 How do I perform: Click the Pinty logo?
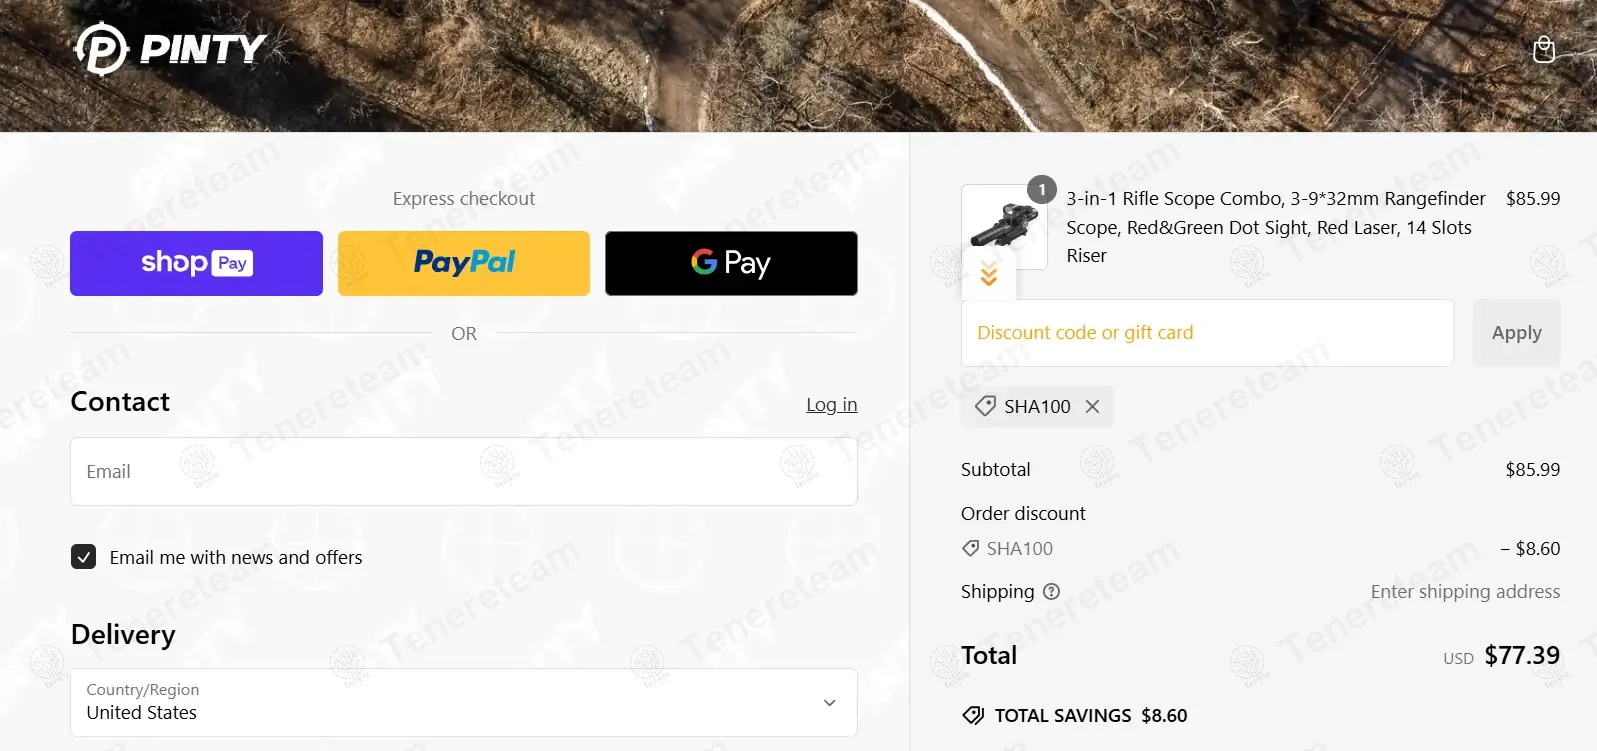[170, 48]
